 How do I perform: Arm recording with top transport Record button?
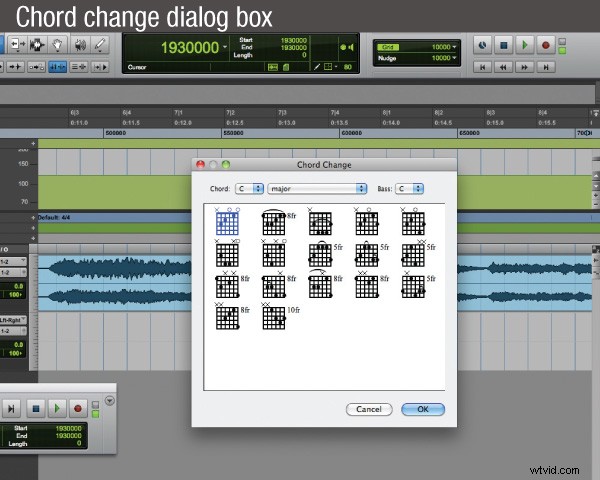coord(546,45)
